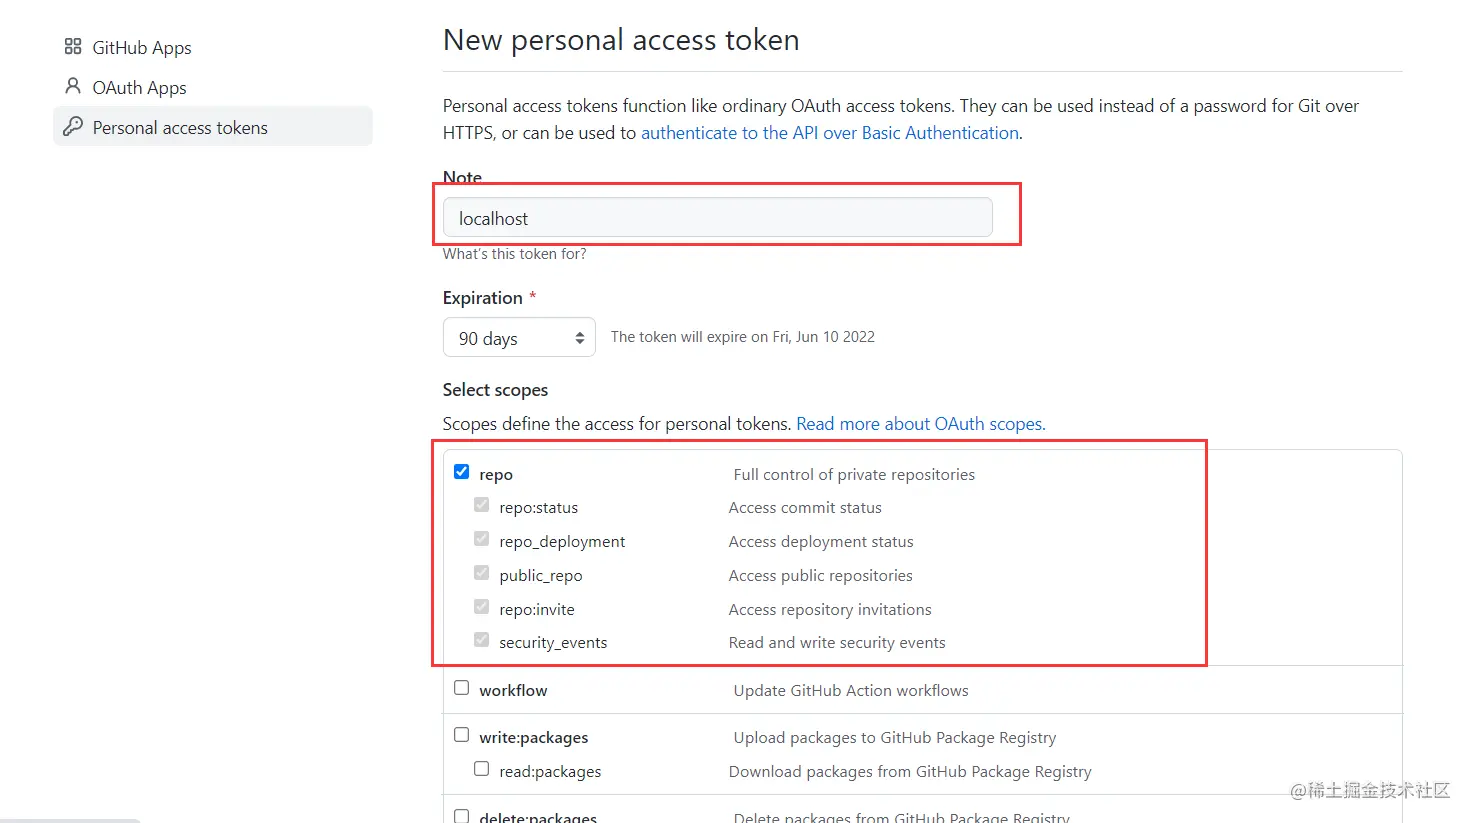The height and width of the screenshot is (823, 1473).
Task: Toggle the delete:packages checkbox
Action: (x=461, y=816)
